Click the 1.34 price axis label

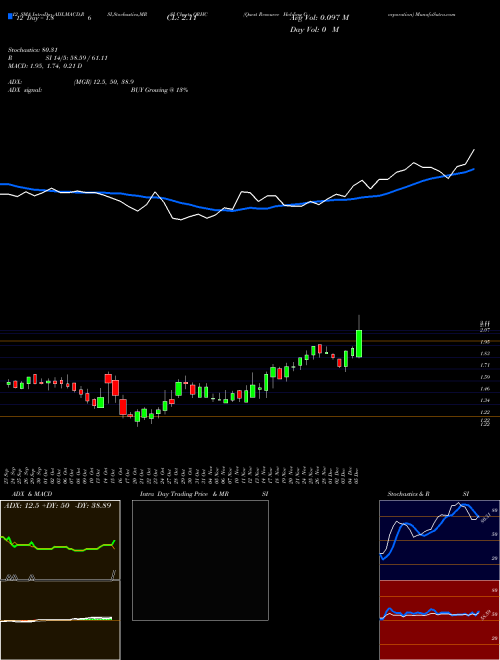pyautogui.click(x=485, y=401)
